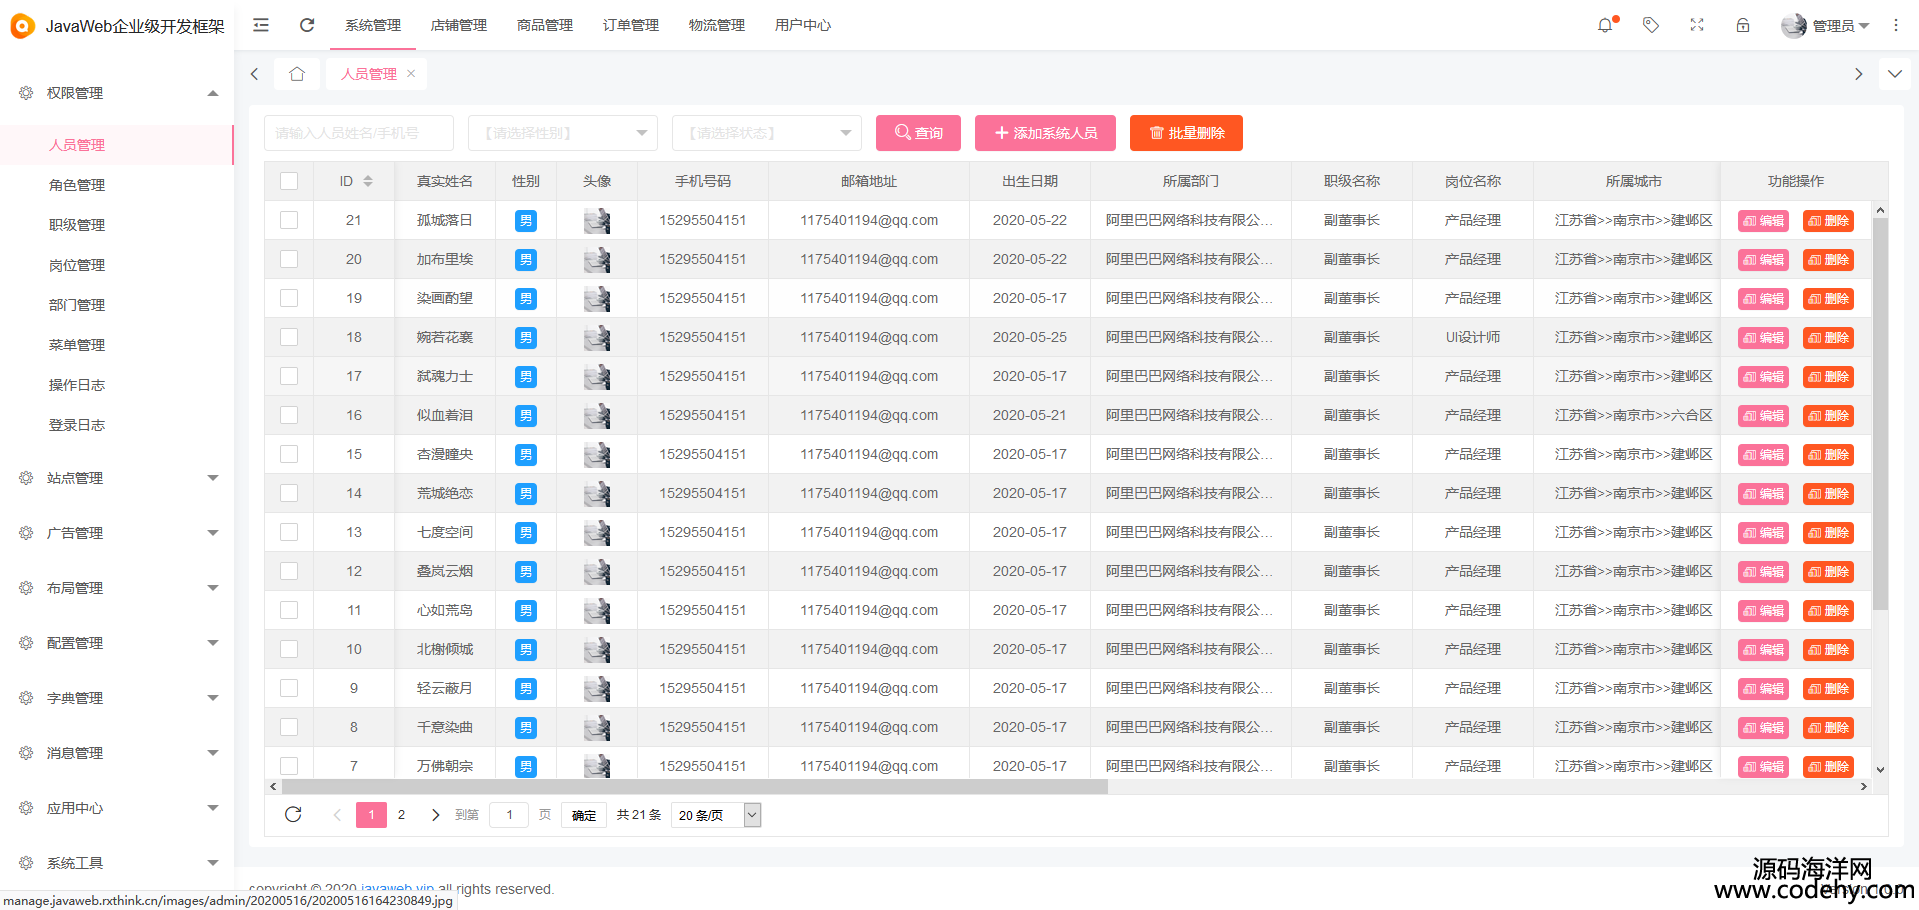This screenshot has height=910, width=1919.
Task: Select the checkbox for row ID 21
Action: 289,220
